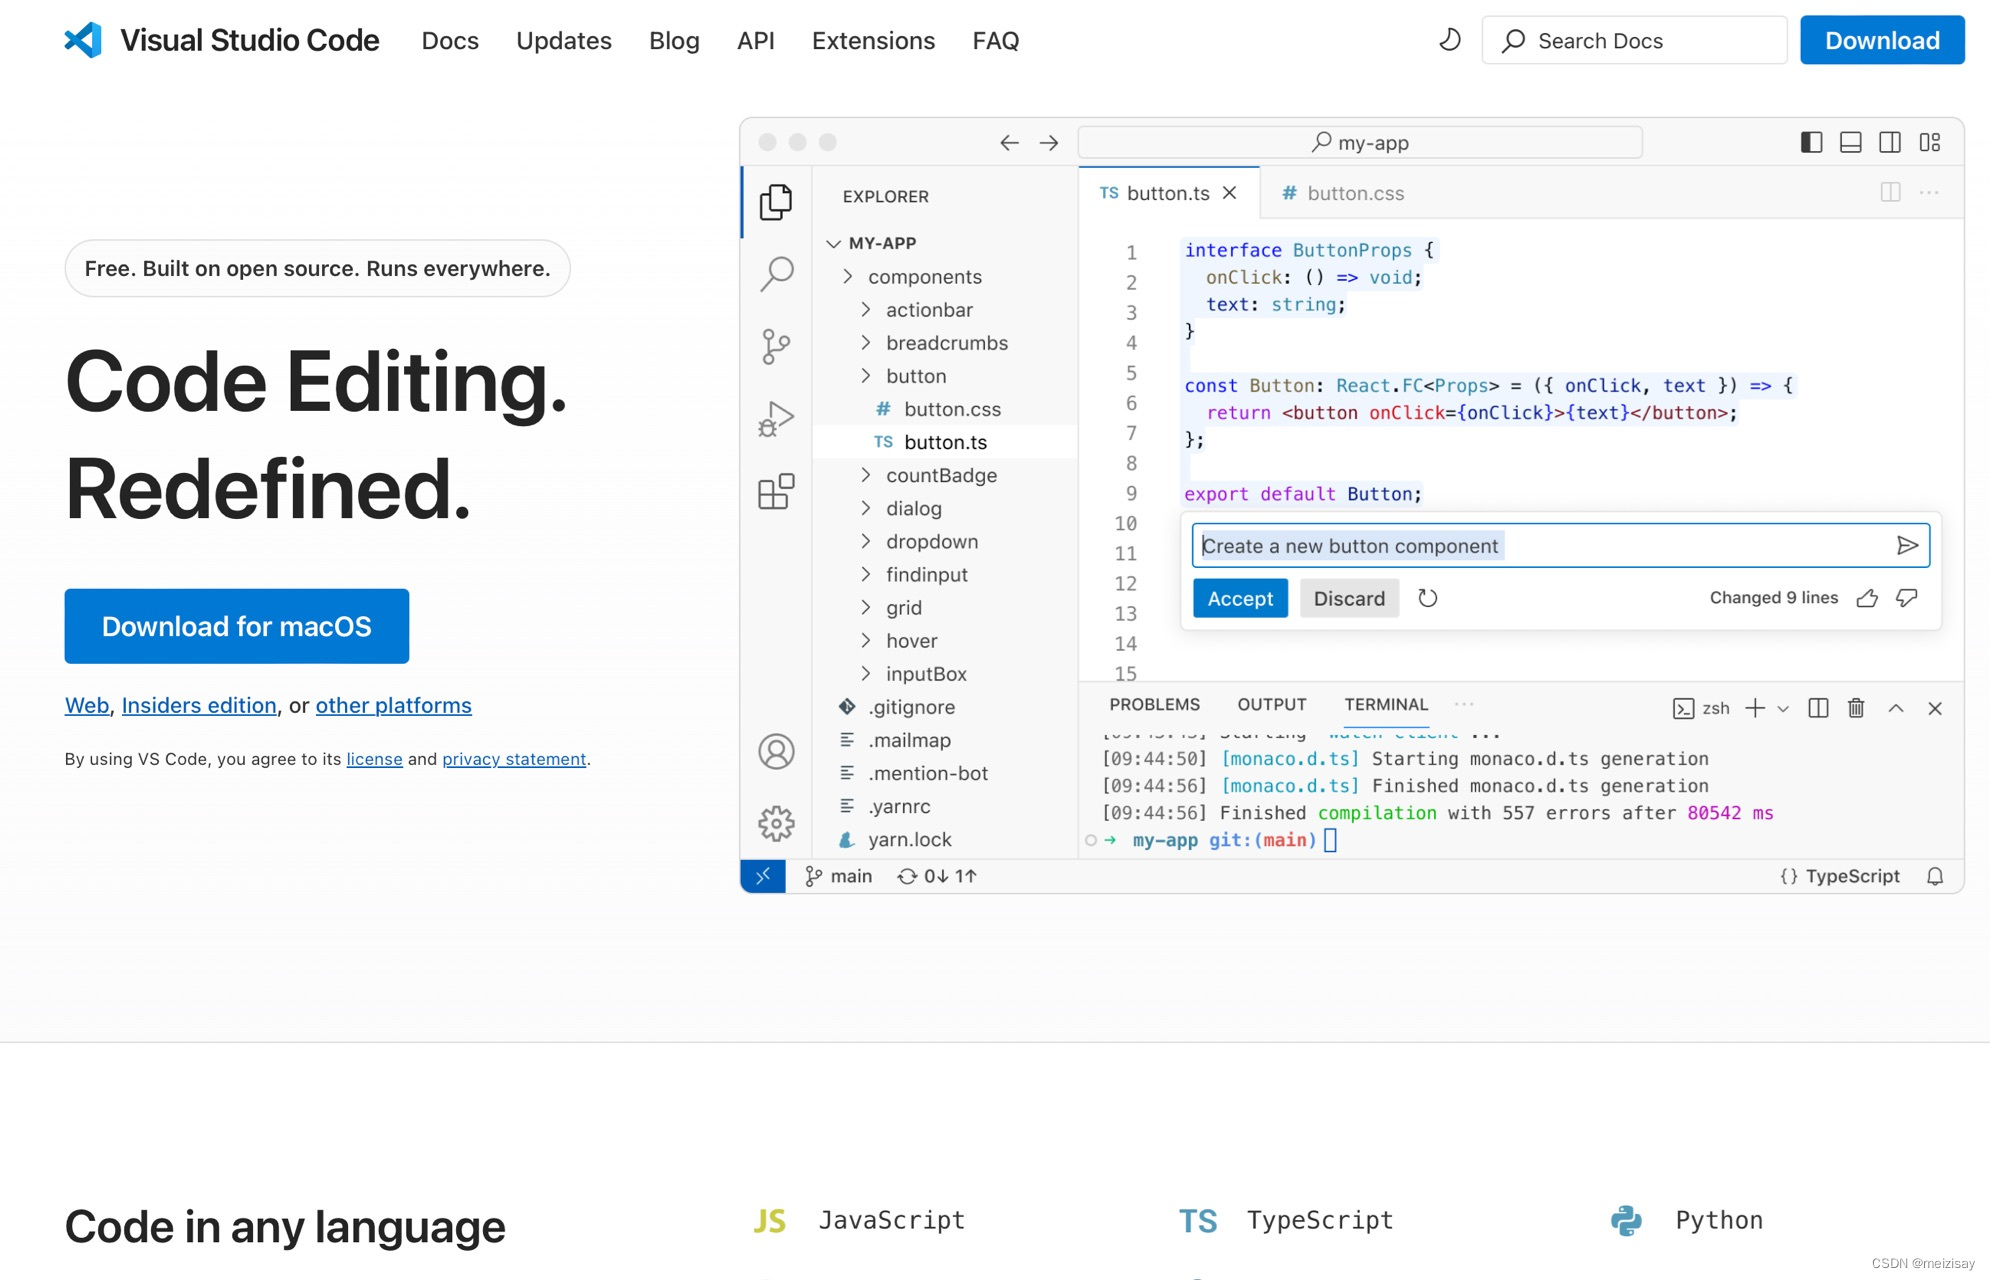
Task: Split the editor right icon
Action: (x=1890, y=192)
